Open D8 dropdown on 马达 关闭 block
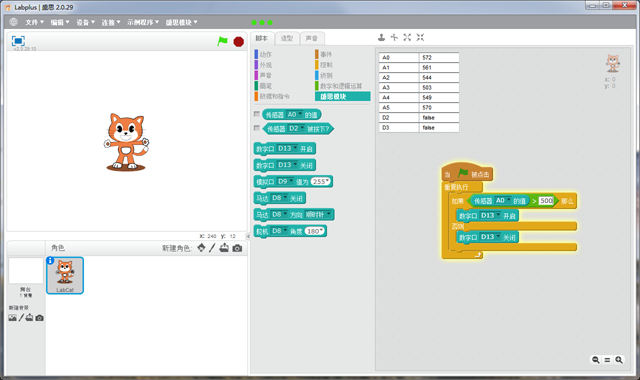Viewport: 640px width, 380px height. point(279,198)
